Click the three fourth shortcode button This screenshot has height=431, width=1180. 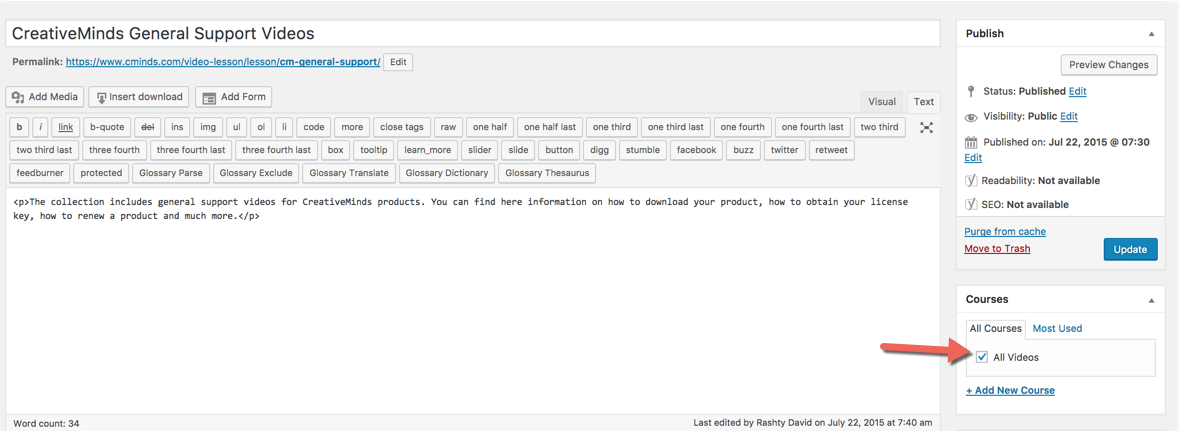[x=114, y=150]
